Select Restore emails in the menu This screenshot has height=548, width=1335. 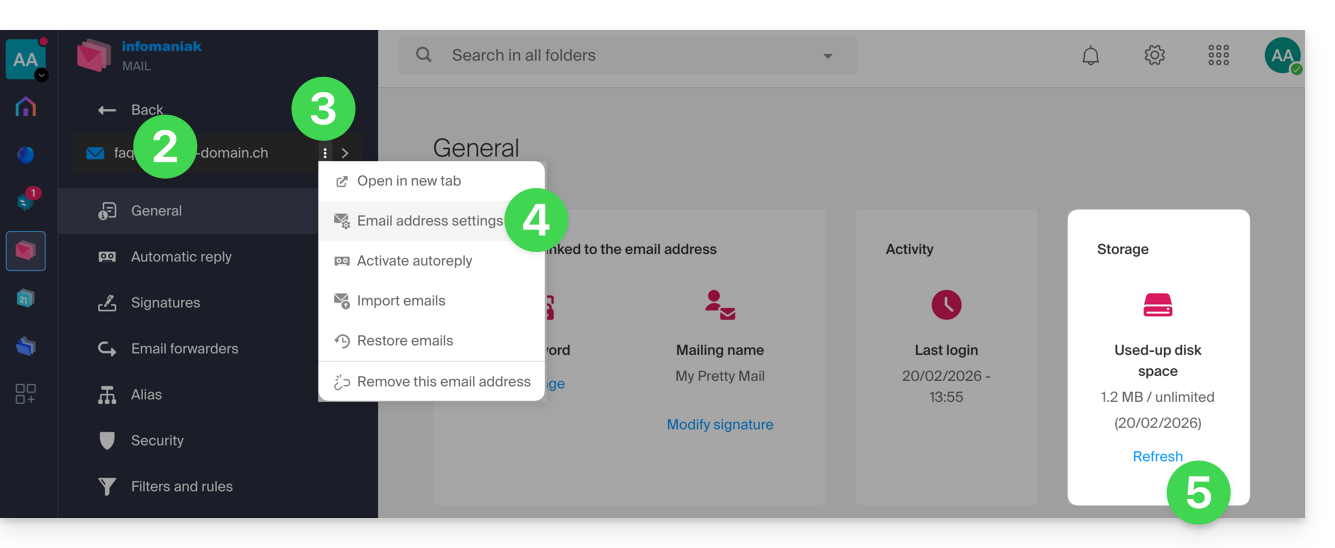[x=404, y=341]
